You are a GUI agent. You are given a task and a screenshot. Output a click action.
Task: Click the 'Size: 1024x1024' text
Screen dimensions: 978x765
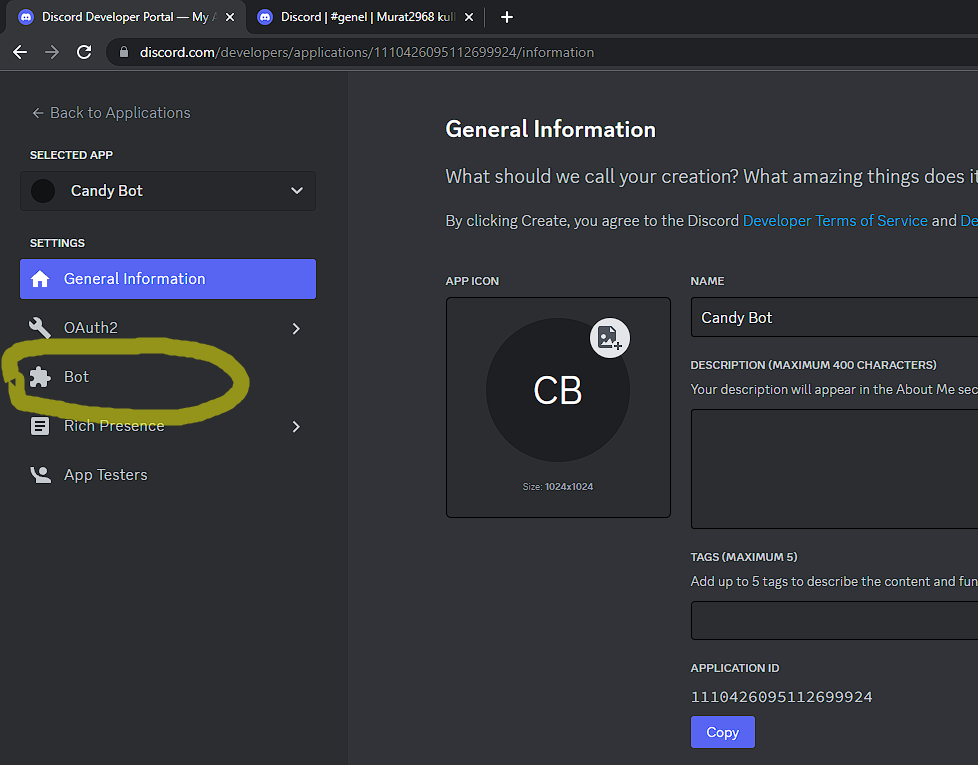click(558, 486)
